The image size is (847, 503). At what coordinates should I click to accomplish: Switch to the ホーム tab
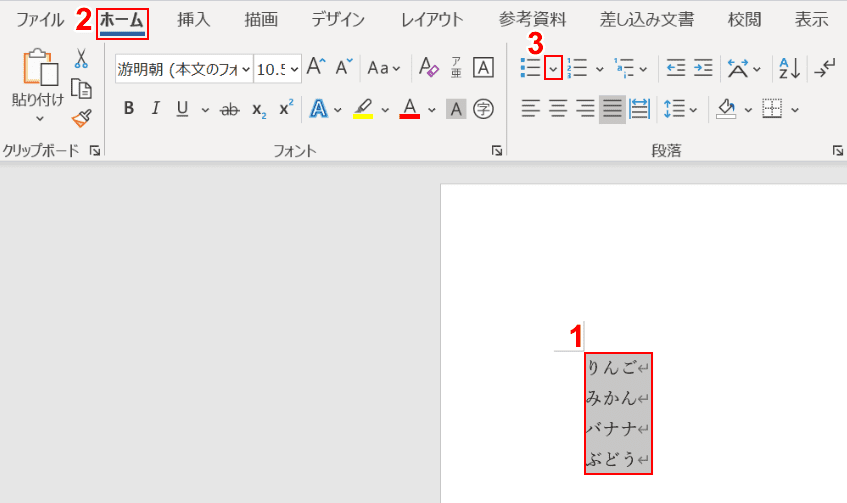(122, 23)
